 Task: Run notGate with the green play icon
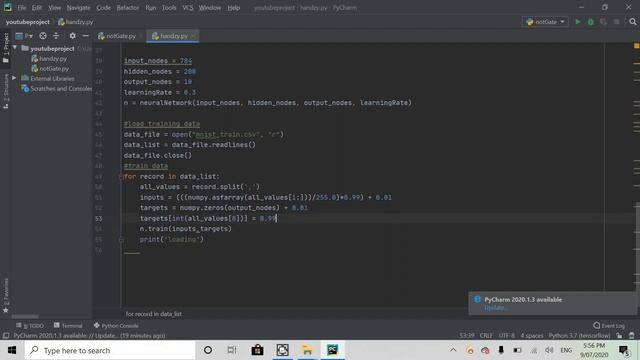(578, 22)
